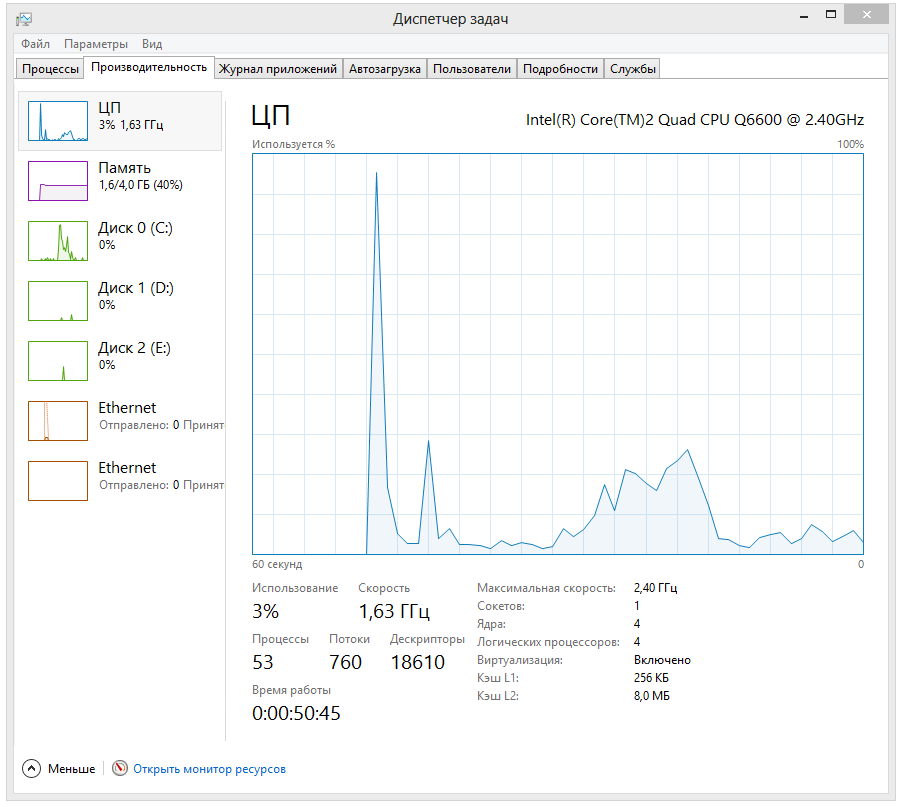The image size is (901, 807).
Task: Select the ЦП mini graph thumbnail
Action: point(58,121)
